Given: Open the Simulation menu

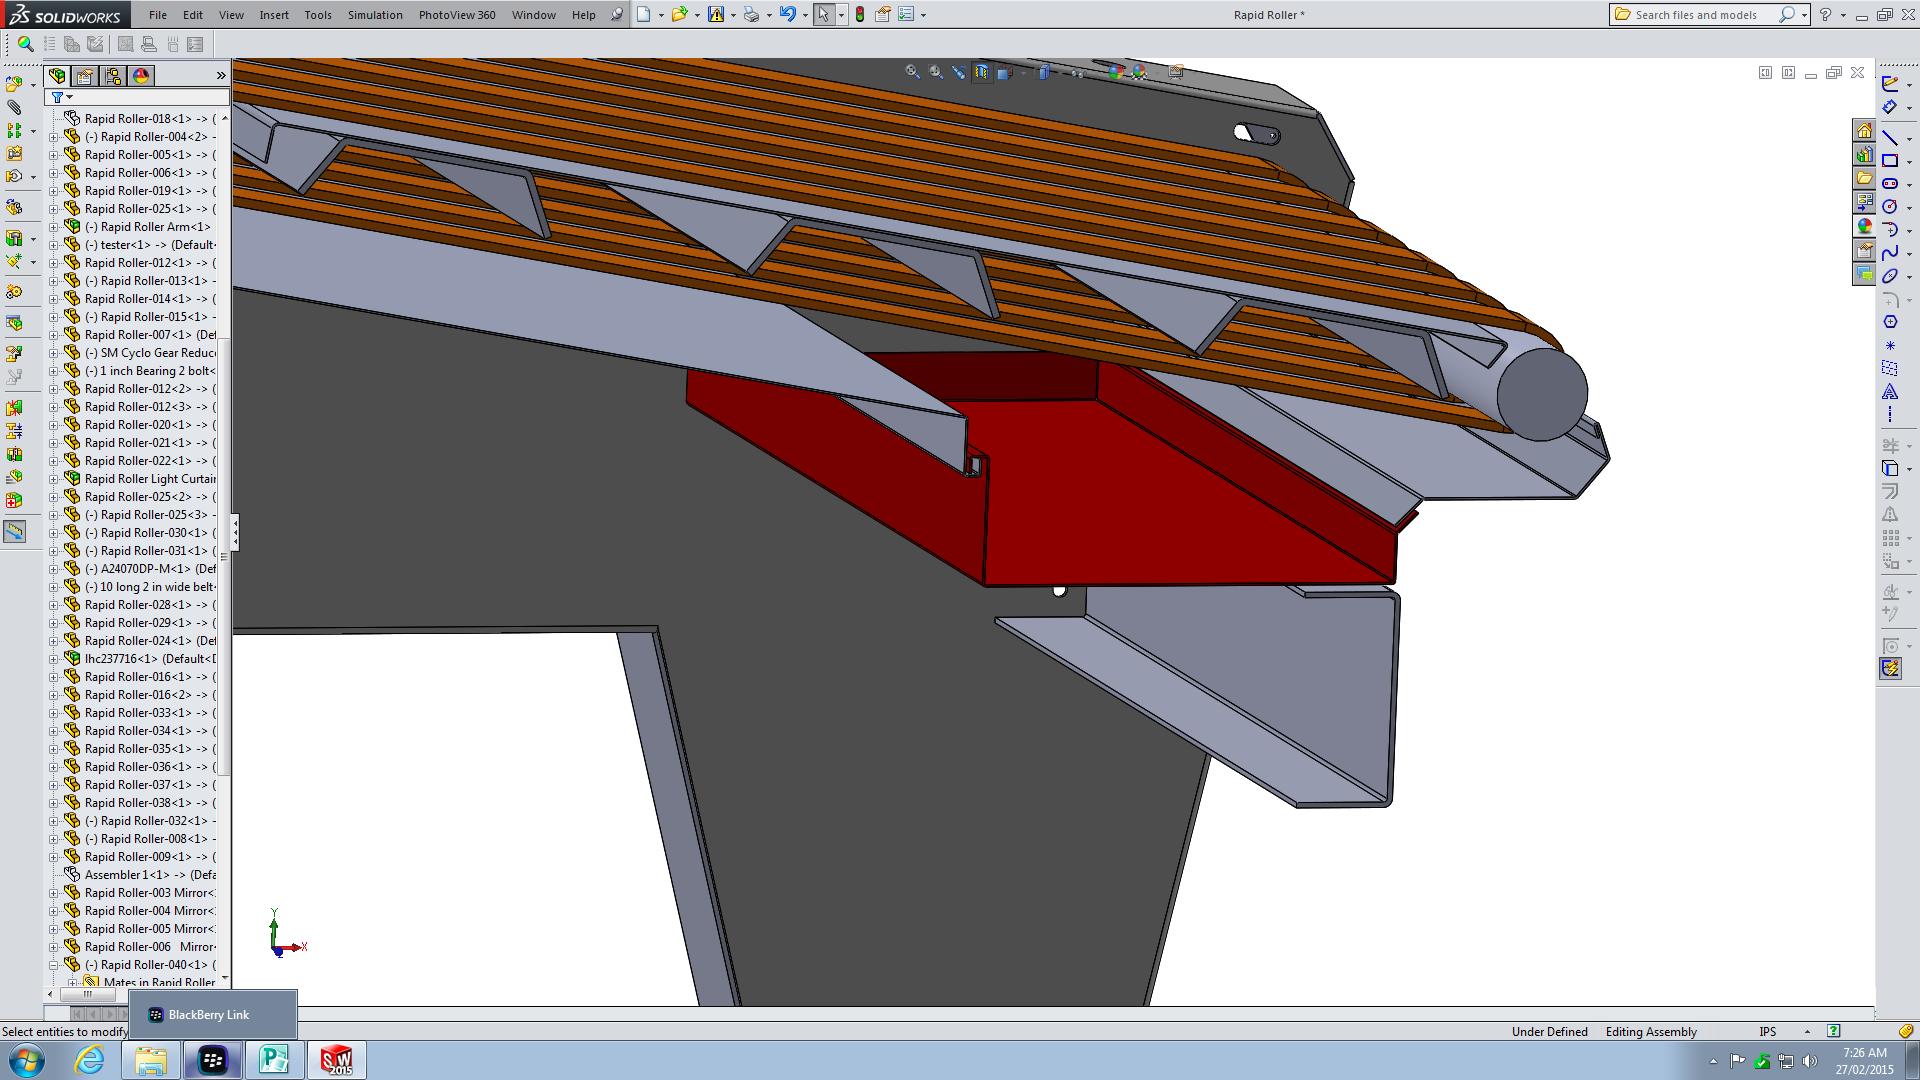Looking at the screenshot, I should click(x=375, y=15).
